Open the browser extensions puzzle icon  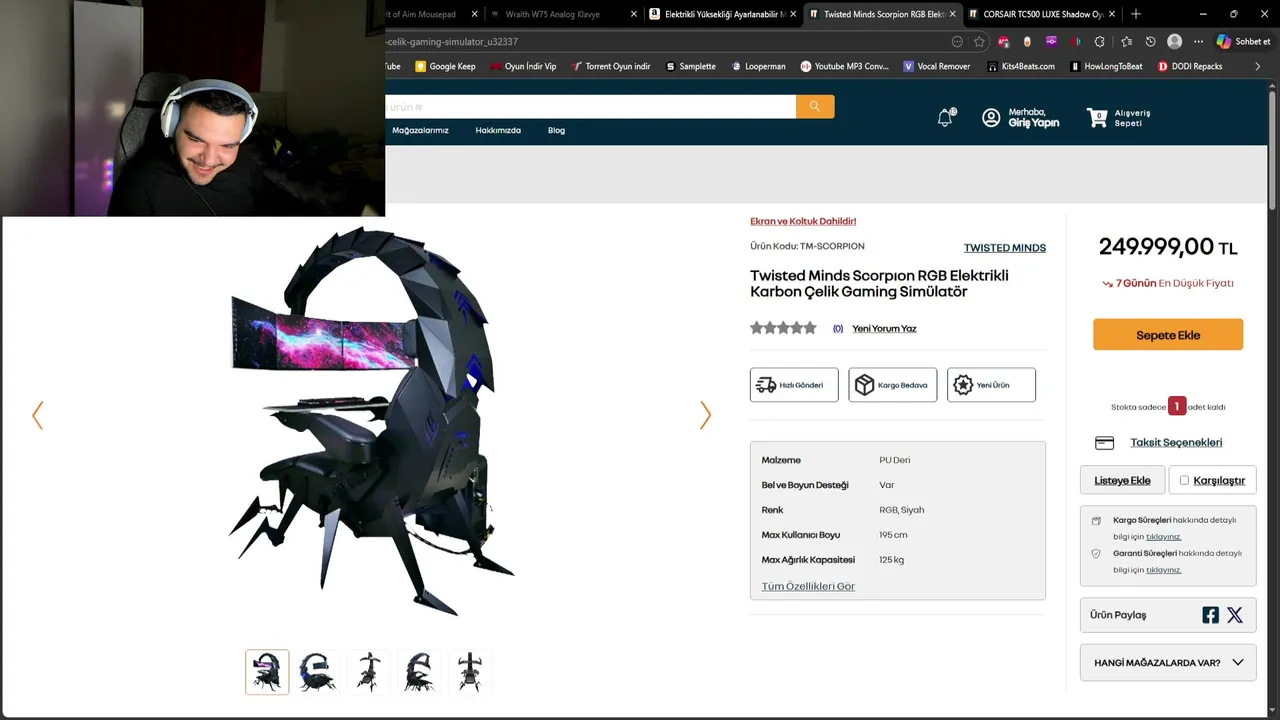tap(1100, 42)
